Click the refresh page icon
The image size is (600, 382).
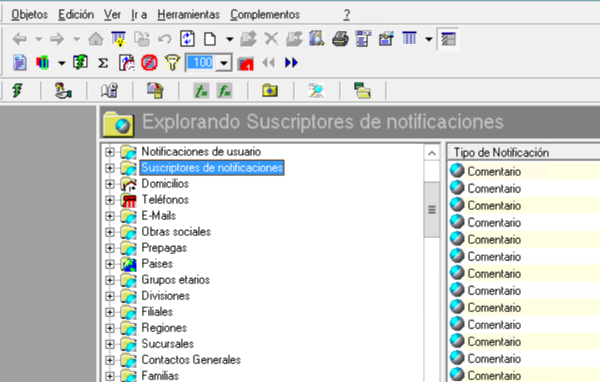coord(187,39)
